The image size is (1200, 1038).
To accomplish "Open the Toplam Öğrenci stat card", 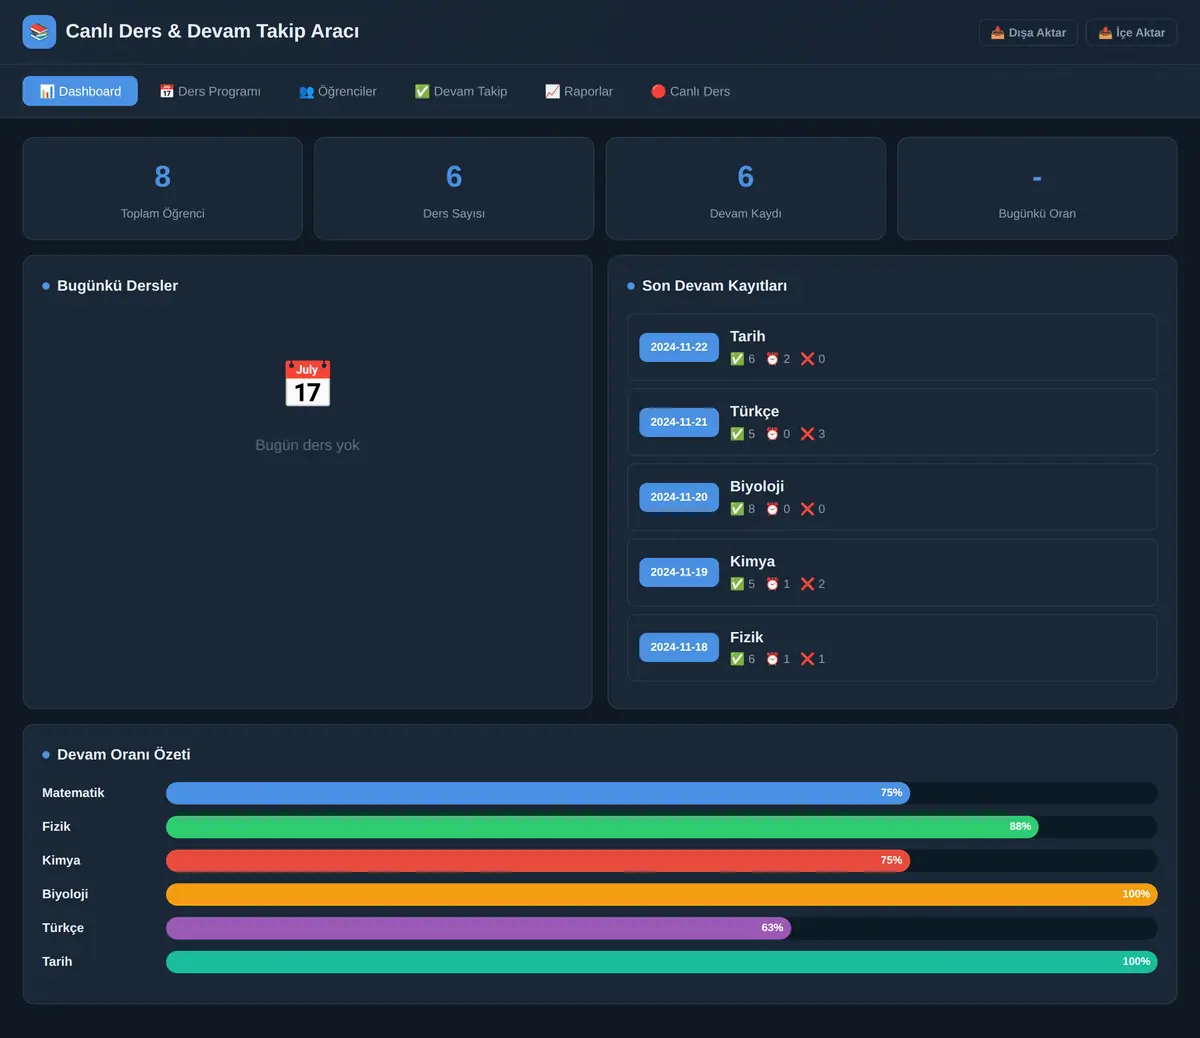I will pyautogui.click(x=163, y=188).
